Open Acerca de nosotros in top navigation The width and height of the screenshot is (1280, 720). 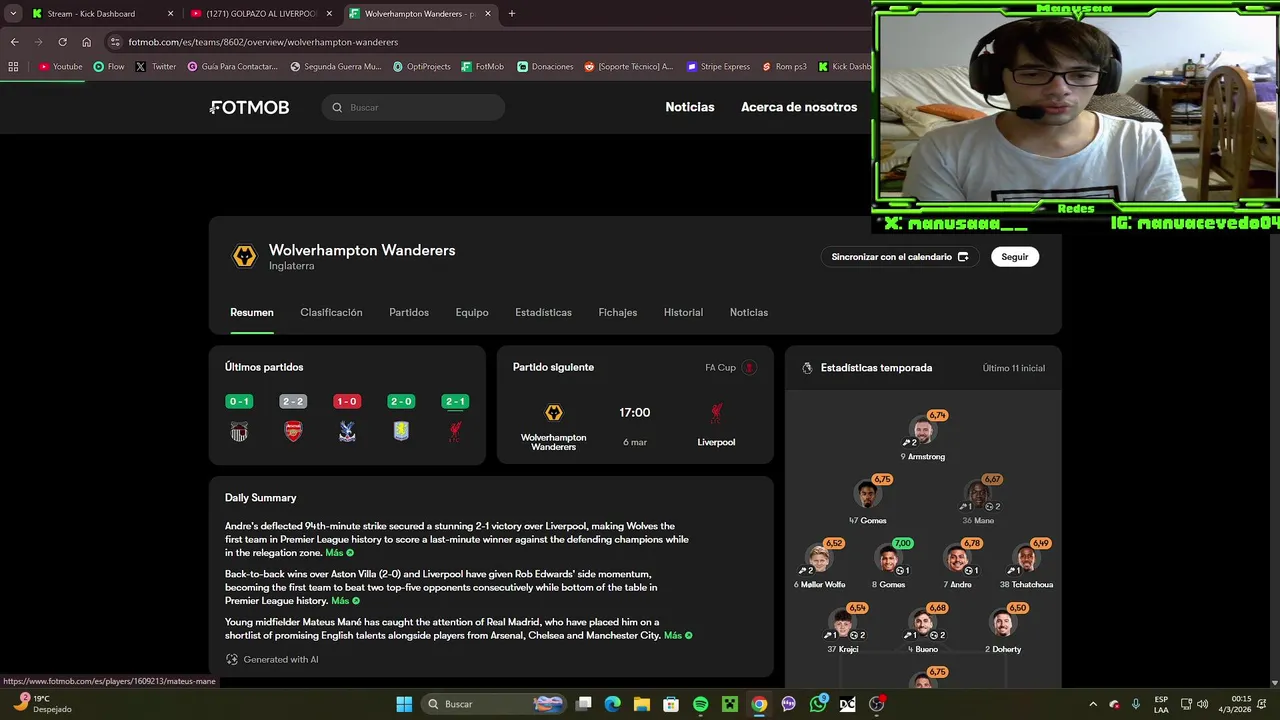pos(799,107)
